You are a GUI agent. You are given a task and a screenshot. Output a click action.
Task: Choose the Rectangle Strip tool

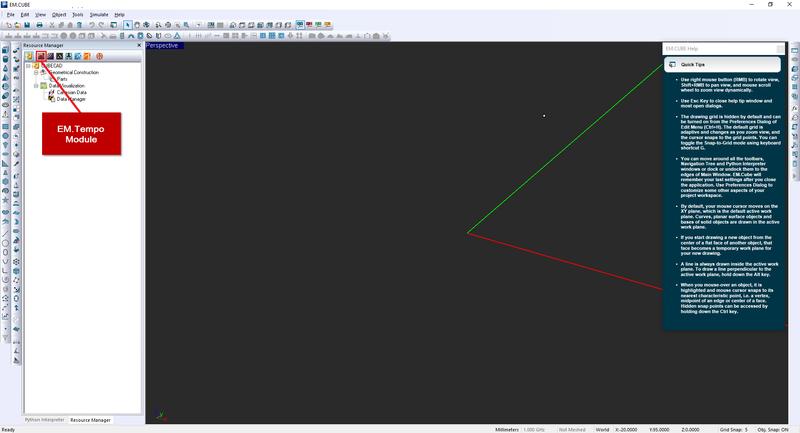(5, 127)
